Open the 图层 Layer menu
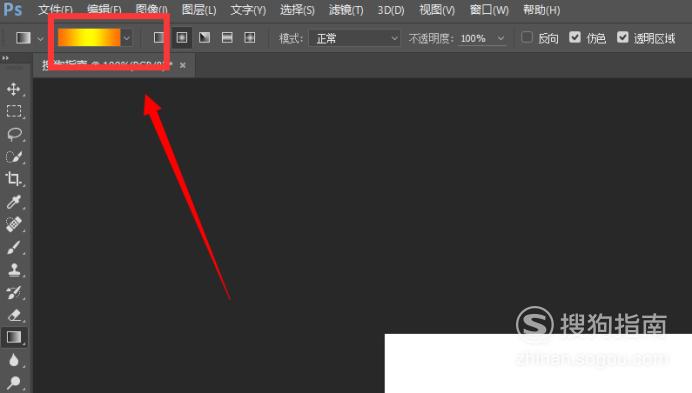 pos(199,10)
